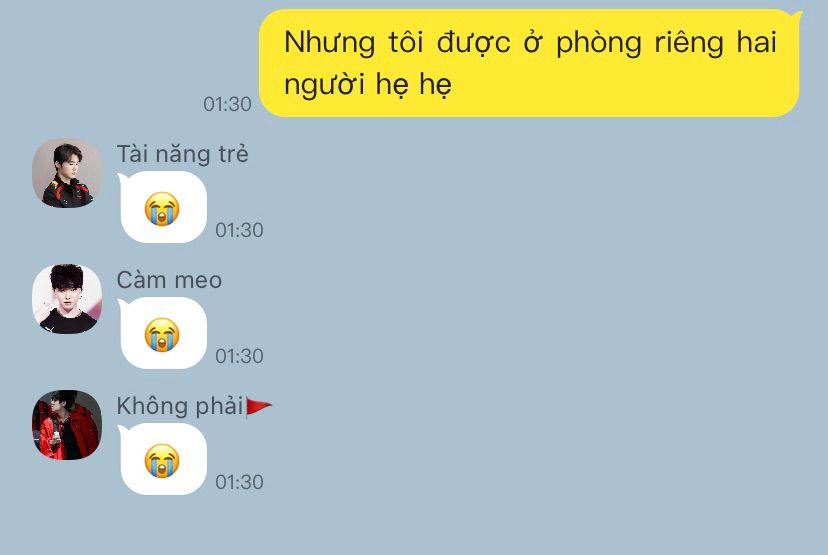
Task: Click the sender name Càm meo
Action: pos(169,280)
